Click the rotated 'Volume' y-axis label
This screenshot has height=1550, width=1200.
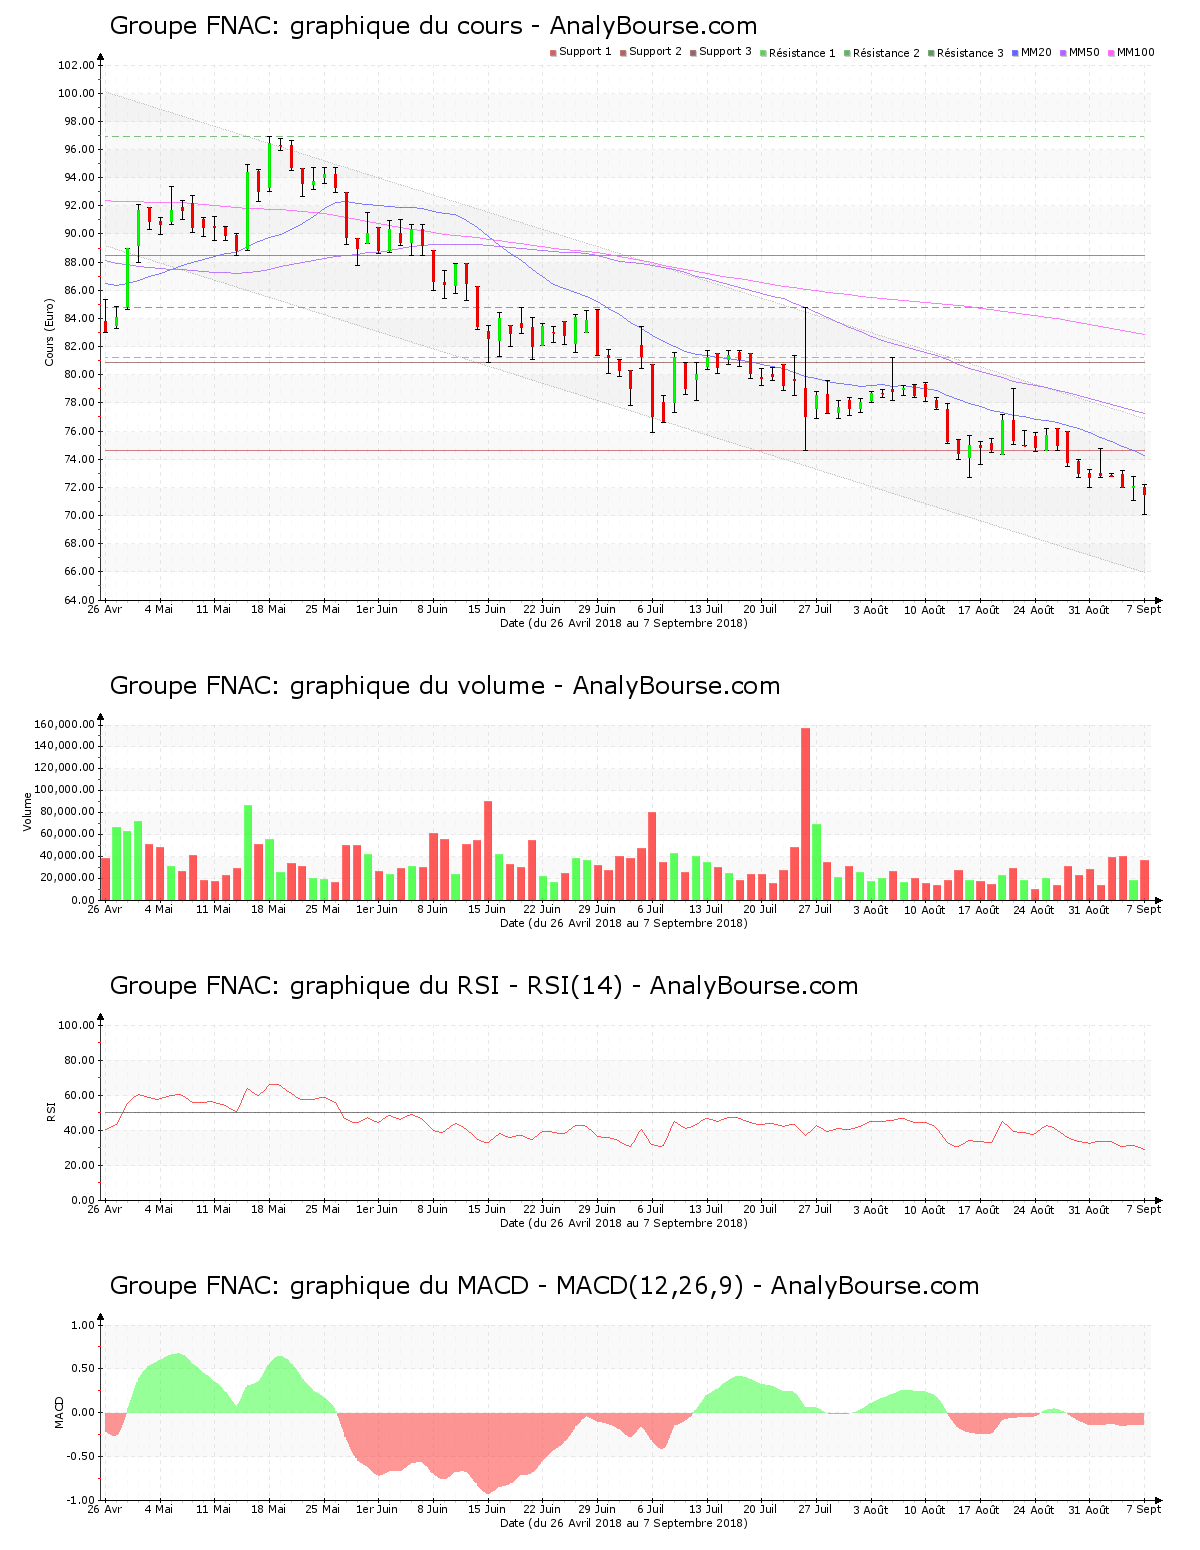(28, 811)
